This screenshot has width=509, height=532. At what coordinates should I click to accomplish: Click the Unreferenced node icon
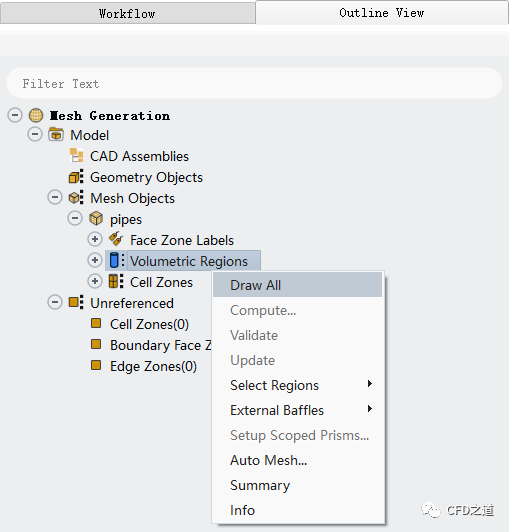pyautogui.click(x=76, y=302)
